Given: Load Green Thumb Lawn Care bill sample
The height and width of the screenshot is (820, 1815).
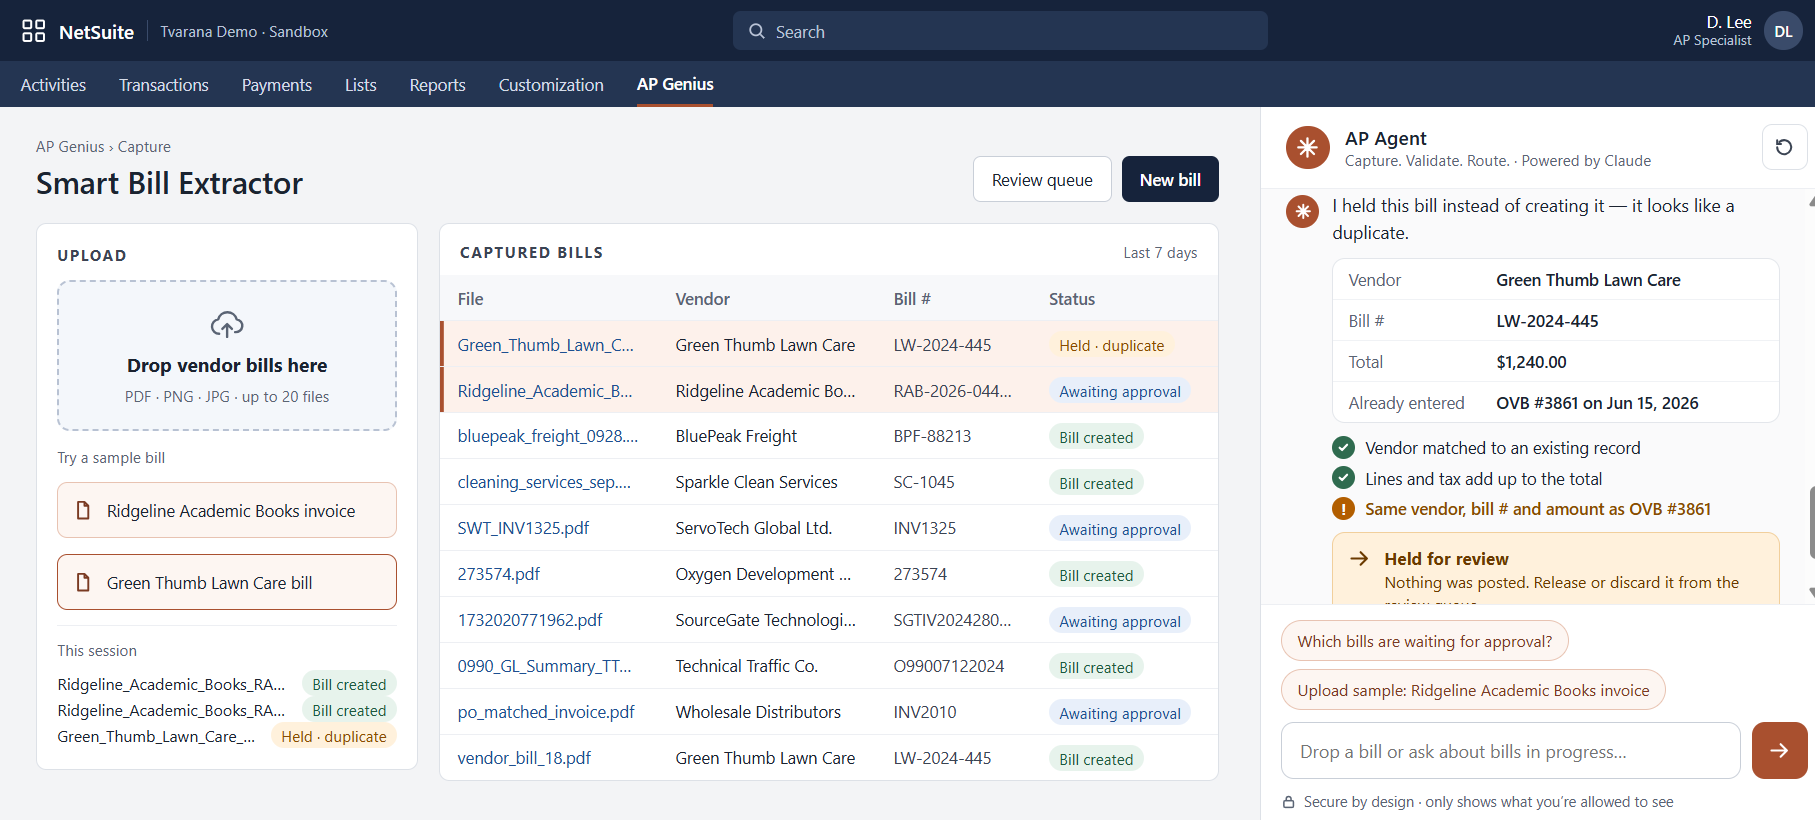Looking at the screenshot, I should click(227, 582).
